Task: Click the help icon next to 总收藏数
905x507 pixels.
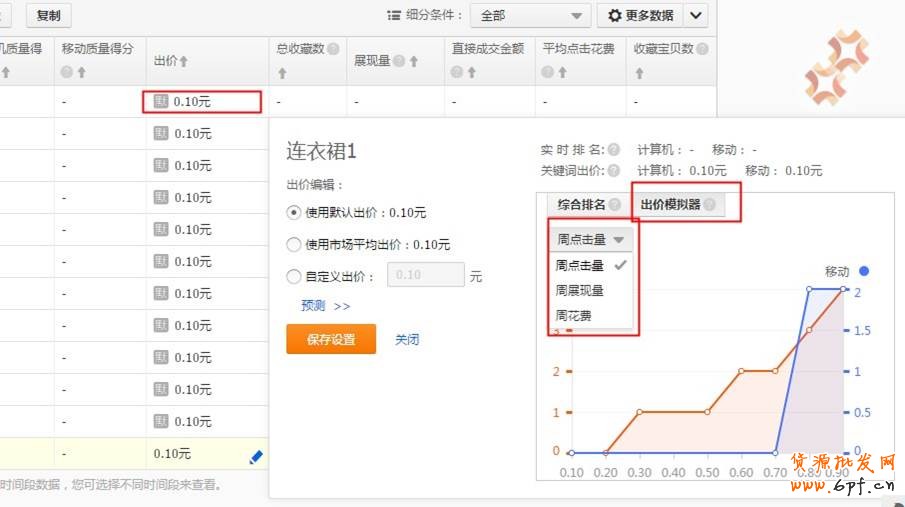Action: pos(333,49)
